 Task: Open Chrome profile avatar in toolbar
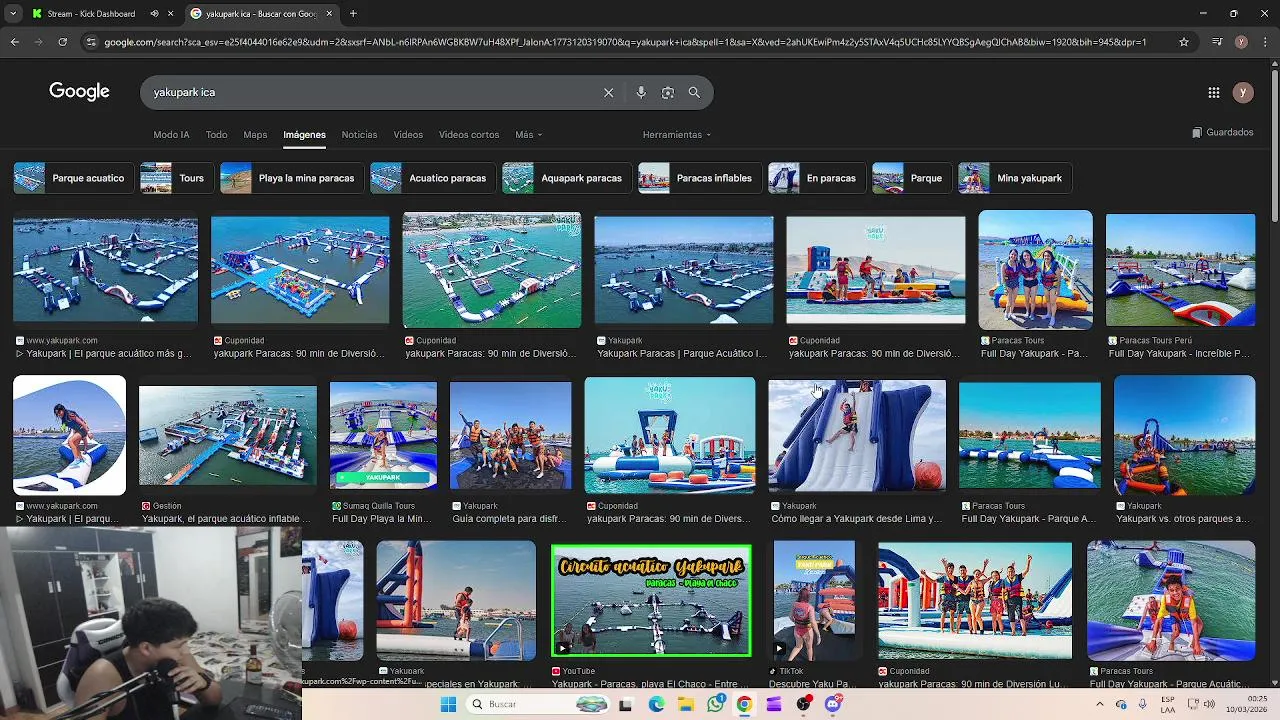point(1241,42)
